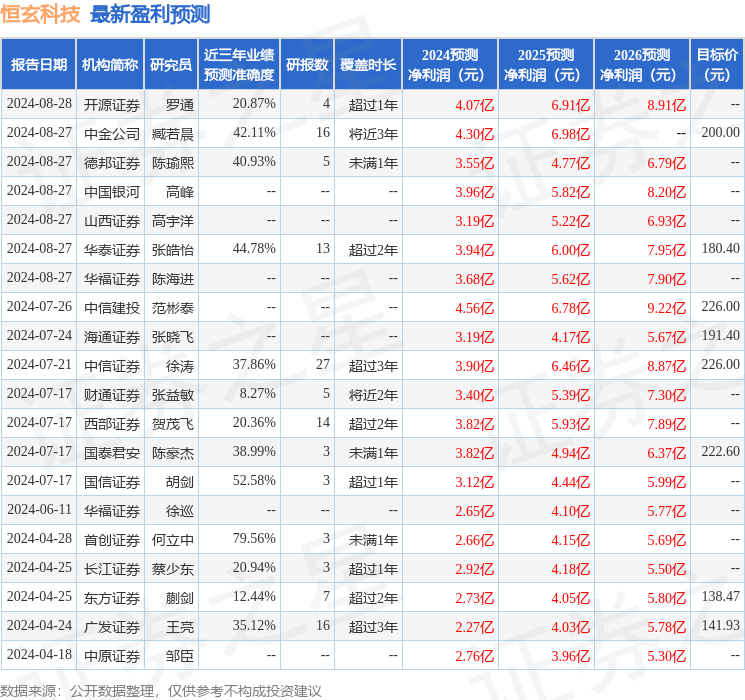Click target price 191.40
Screen dimensions: 745x700
720,335
